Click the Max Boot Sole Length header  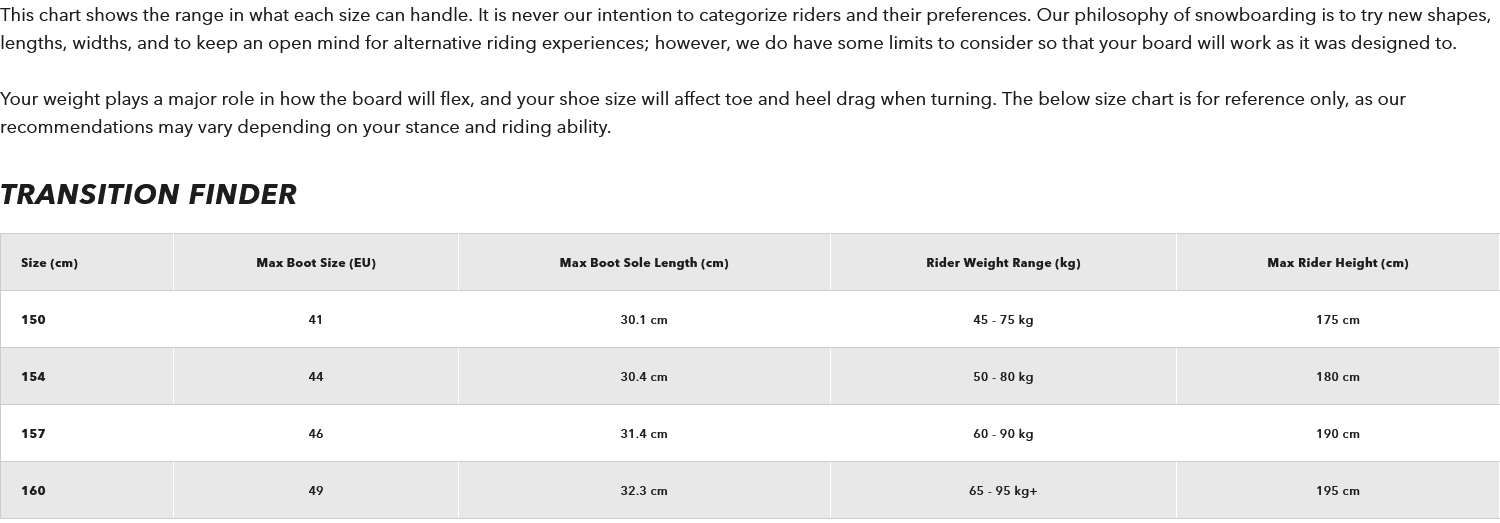coord(644,263)
